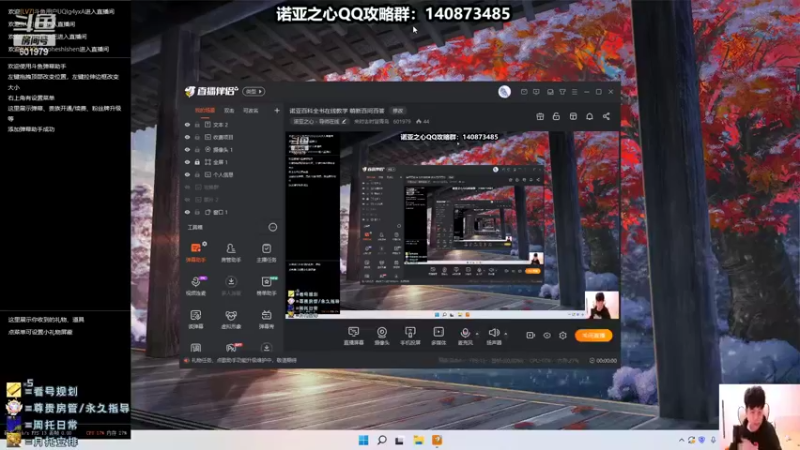Screen dimensions: 800x450
Task: Click the share icon in streaming app
Action: click(606, 116)
